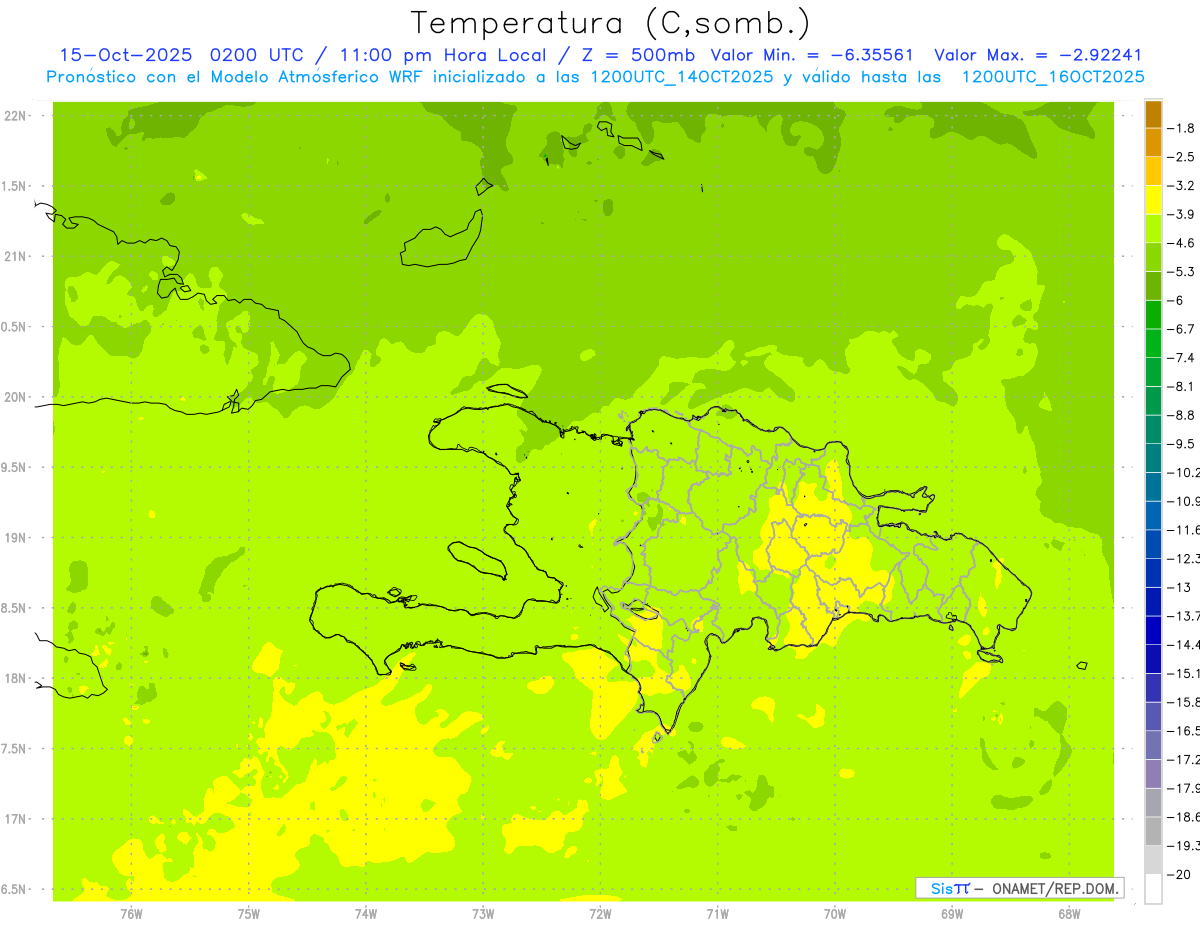Click the '8.5N' latitude tick label
This screenshot has width=1200, height=927.
coord(14,608)
